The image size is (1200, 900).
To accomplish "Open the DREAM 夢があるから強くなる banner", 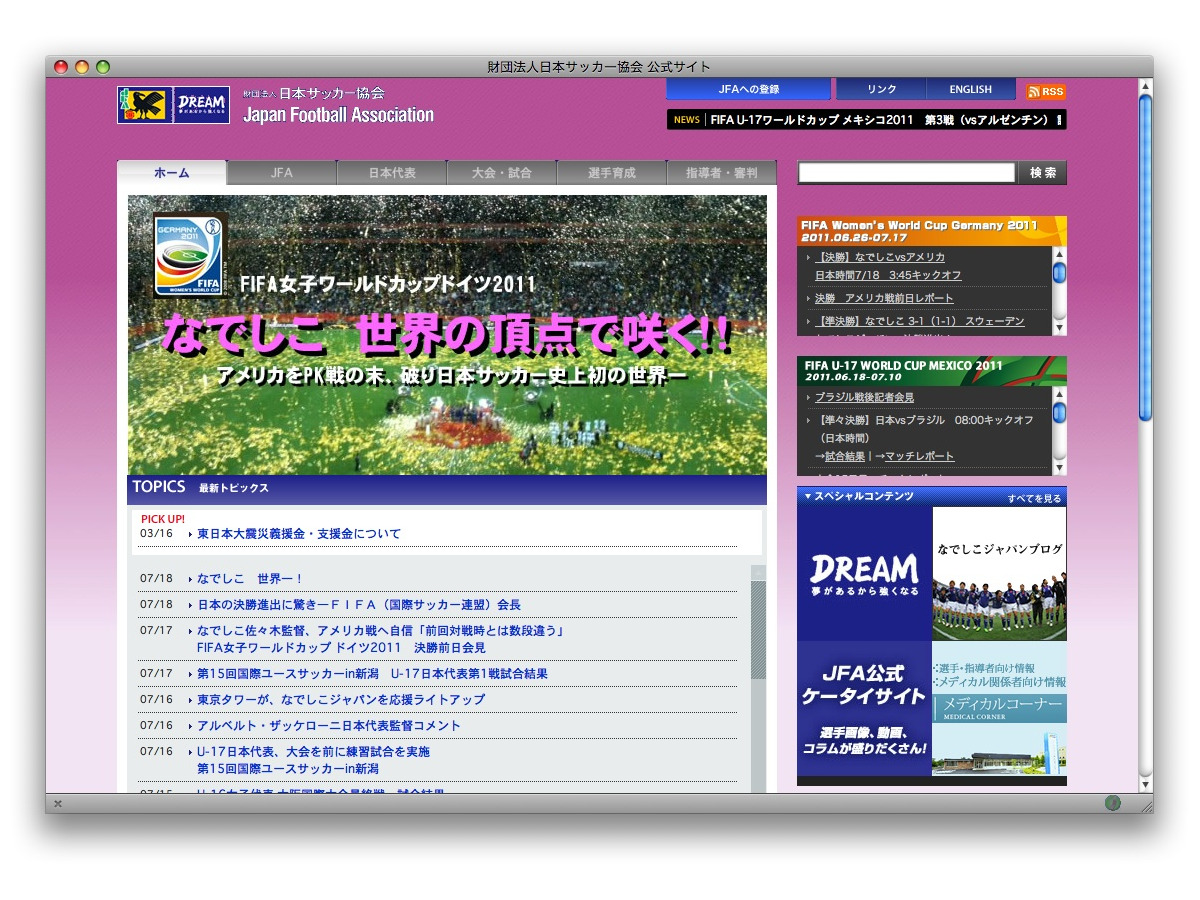I will [x=864, y=574].
